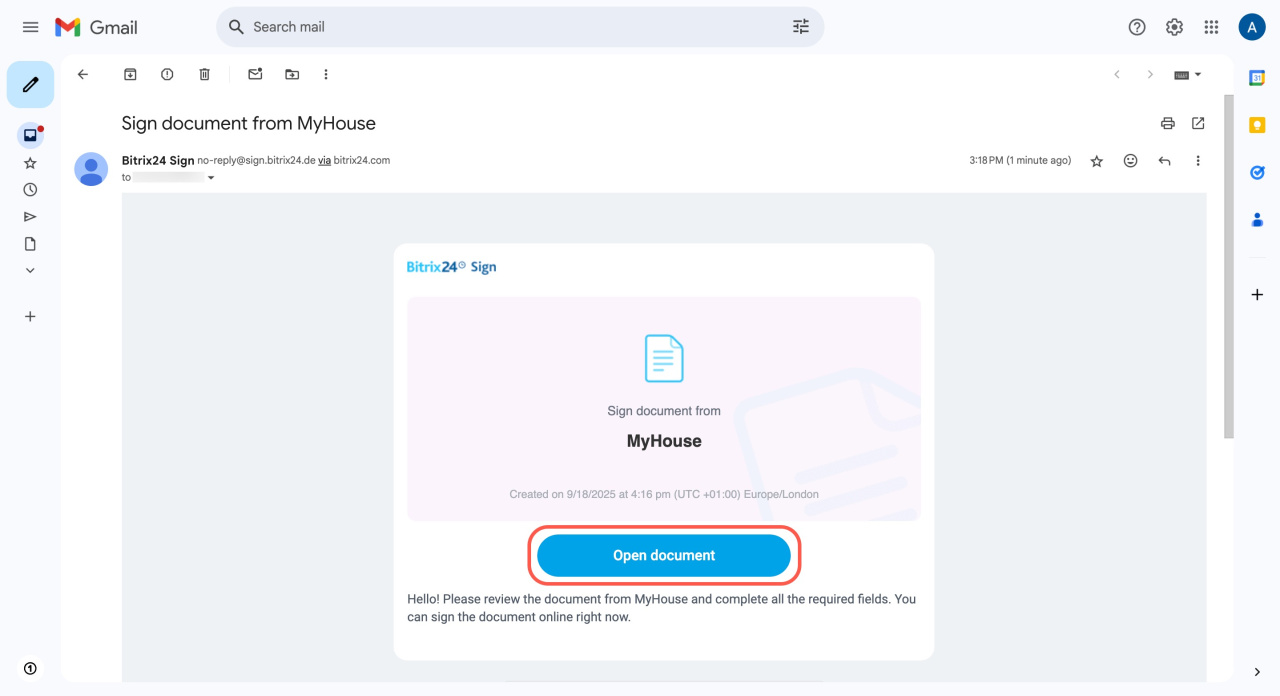Click the sender name Bitrix24 Sign
The width and height of the screenshot is (1280, 696).
click(x=158, y=160)
